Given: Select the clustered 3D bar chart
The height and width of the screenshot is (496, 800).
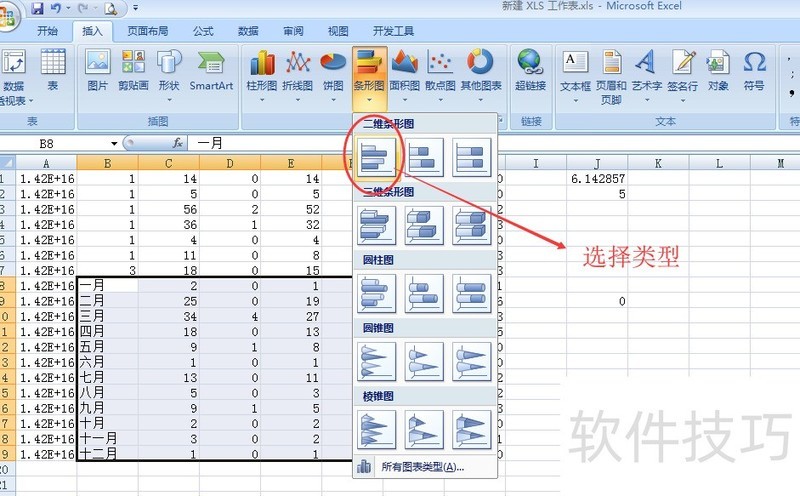Looking at the screenshot, I should pos(376,225).
